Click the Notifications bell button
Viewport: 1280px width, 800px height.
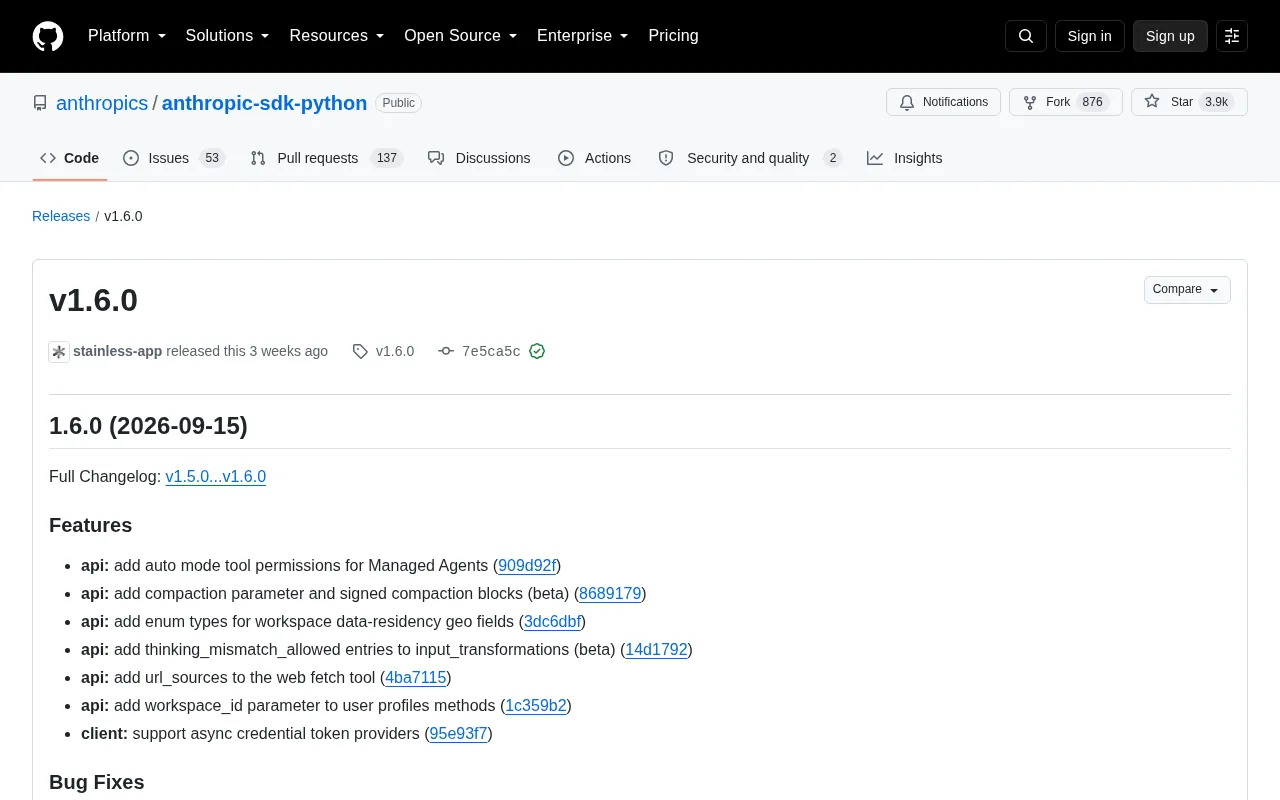point(944,102)
